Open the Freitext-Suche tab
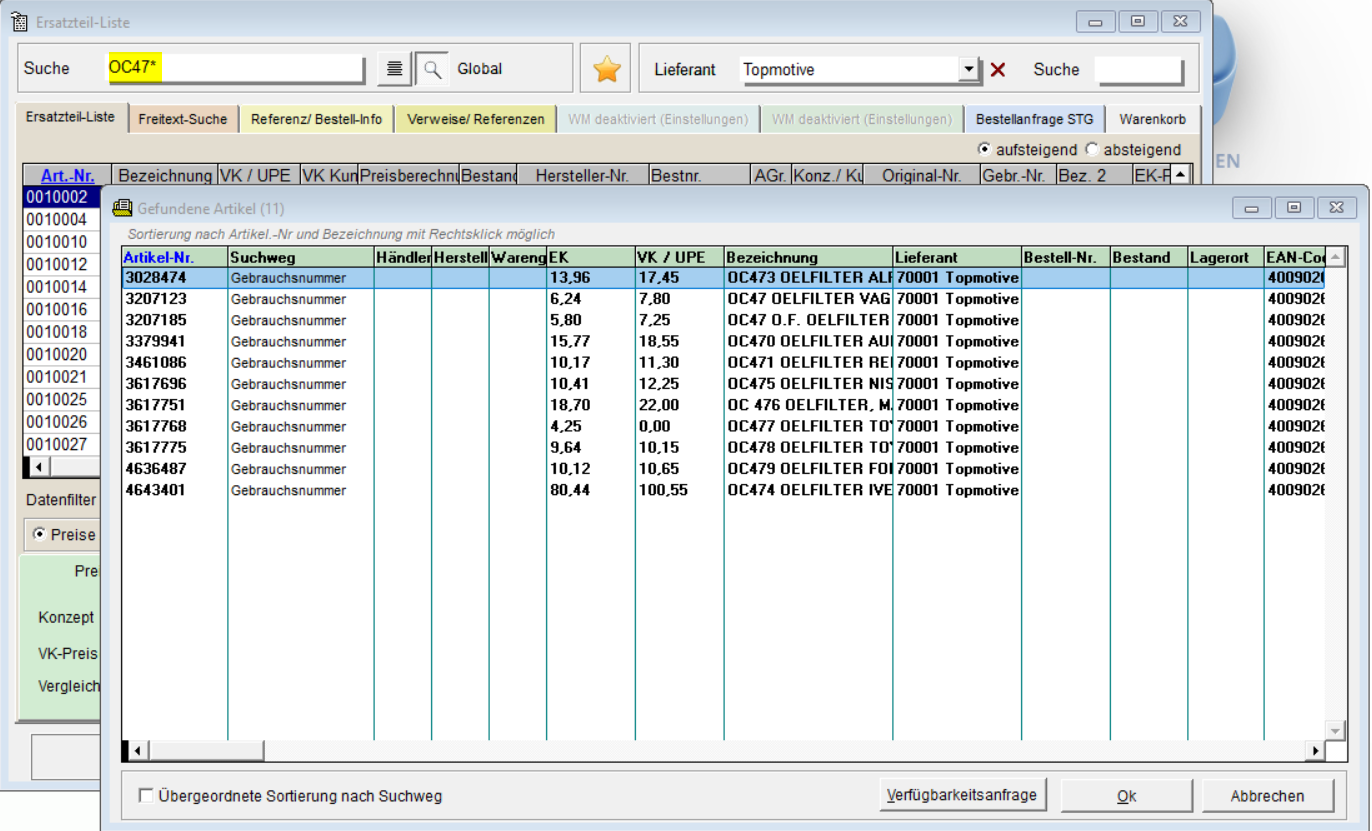 pyautogui.click(x=182, y=119)
